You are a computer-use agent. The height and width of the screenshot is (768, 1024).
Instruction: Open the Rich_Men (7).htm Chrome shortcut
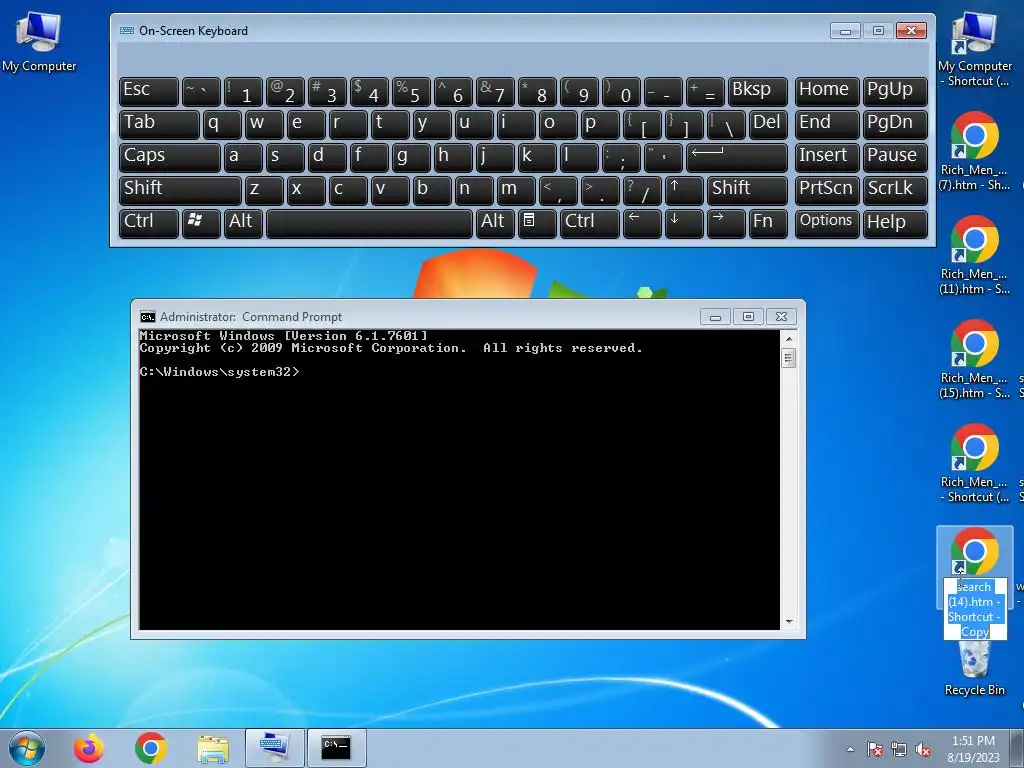(x=974, y=152)
